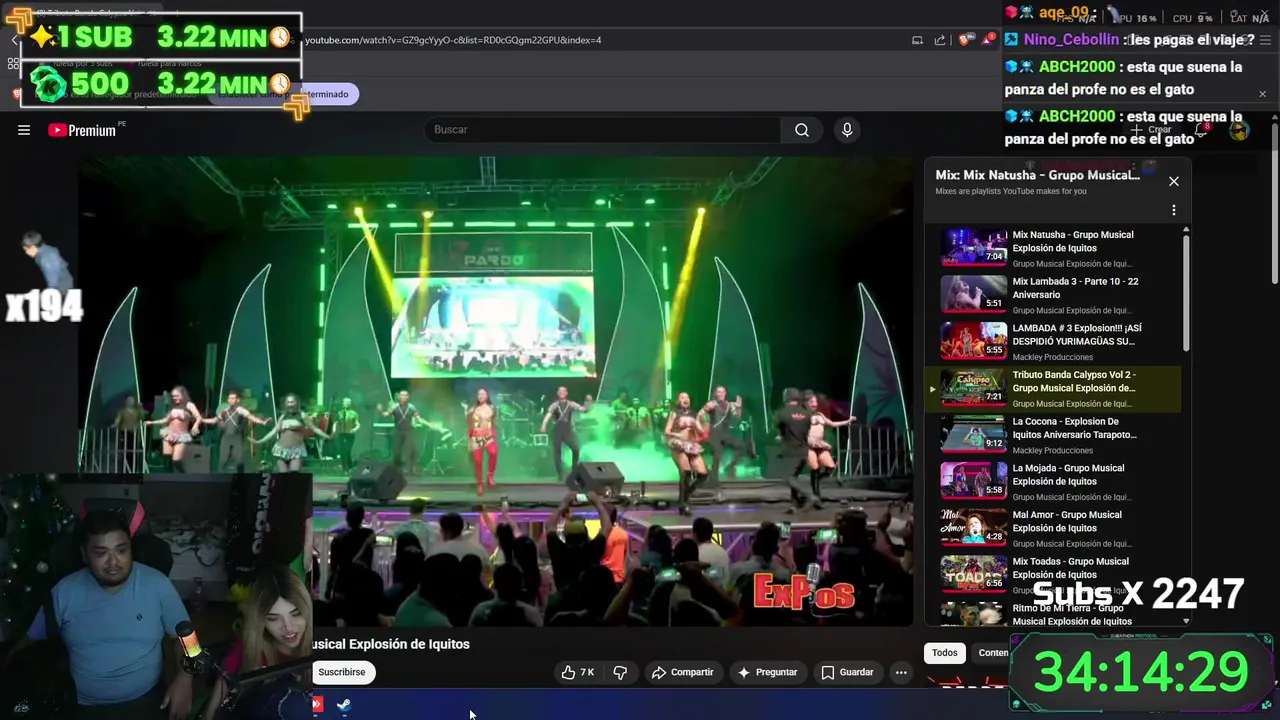Share video using Compartir button
Image resolution: width=1280 pixels, height=720 pixels.
pyautogui.click(x=683, y=672)
